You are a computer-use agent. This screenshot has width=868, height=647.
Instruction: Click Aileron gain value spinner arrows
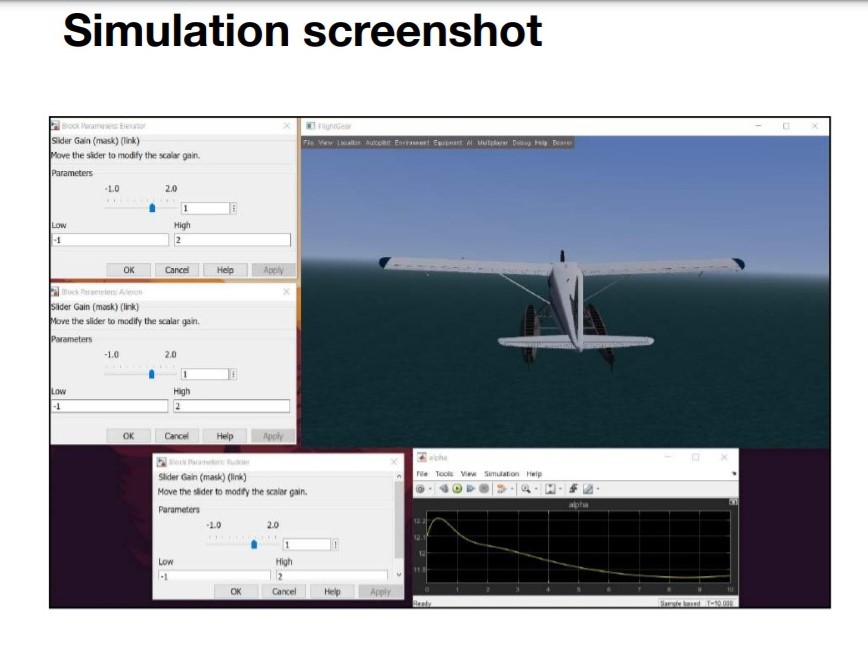pos(233,374)
